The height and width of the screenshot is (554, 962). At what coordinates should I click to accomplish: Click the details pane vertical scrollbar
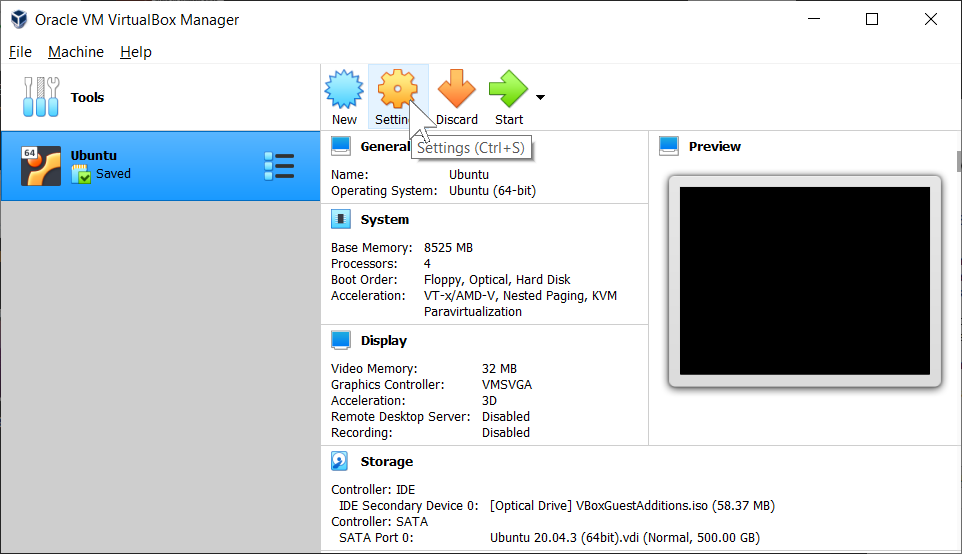[958, 162]
